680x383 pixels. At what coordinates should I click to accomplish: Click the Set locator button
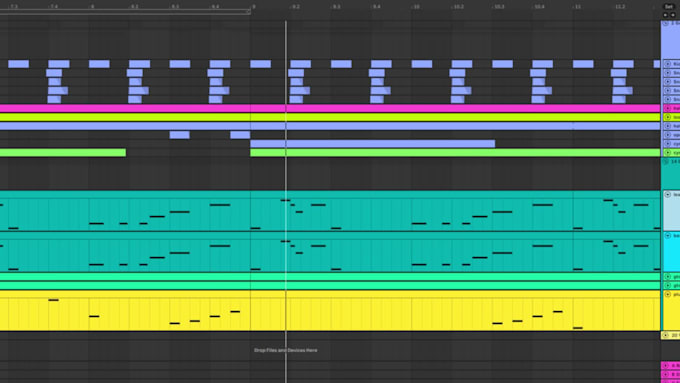pyautogui.click(x=668, y=7)
